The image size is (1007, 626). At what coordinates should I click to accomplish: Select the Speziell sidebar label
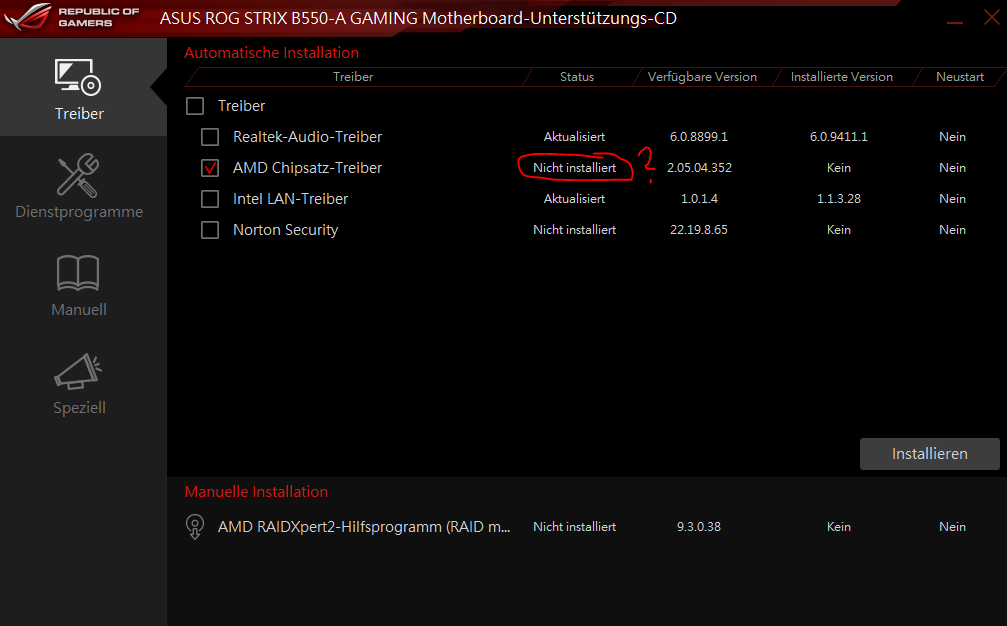point(79,408)
